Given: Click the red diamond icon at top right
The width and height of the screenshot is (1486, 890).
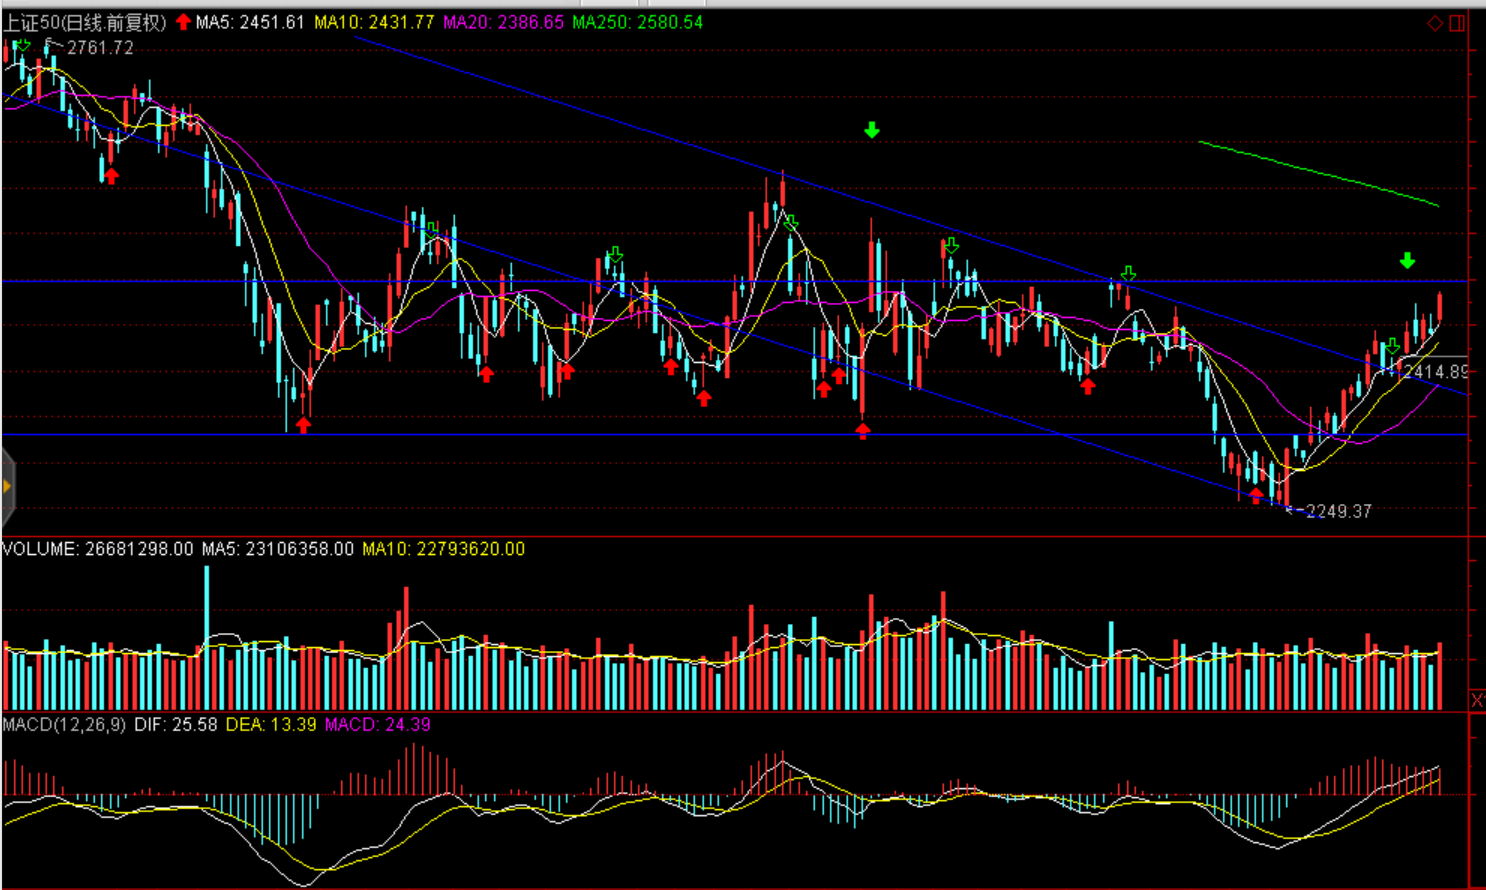Looking at the screenshot, I should click(x=1435, y=23).
